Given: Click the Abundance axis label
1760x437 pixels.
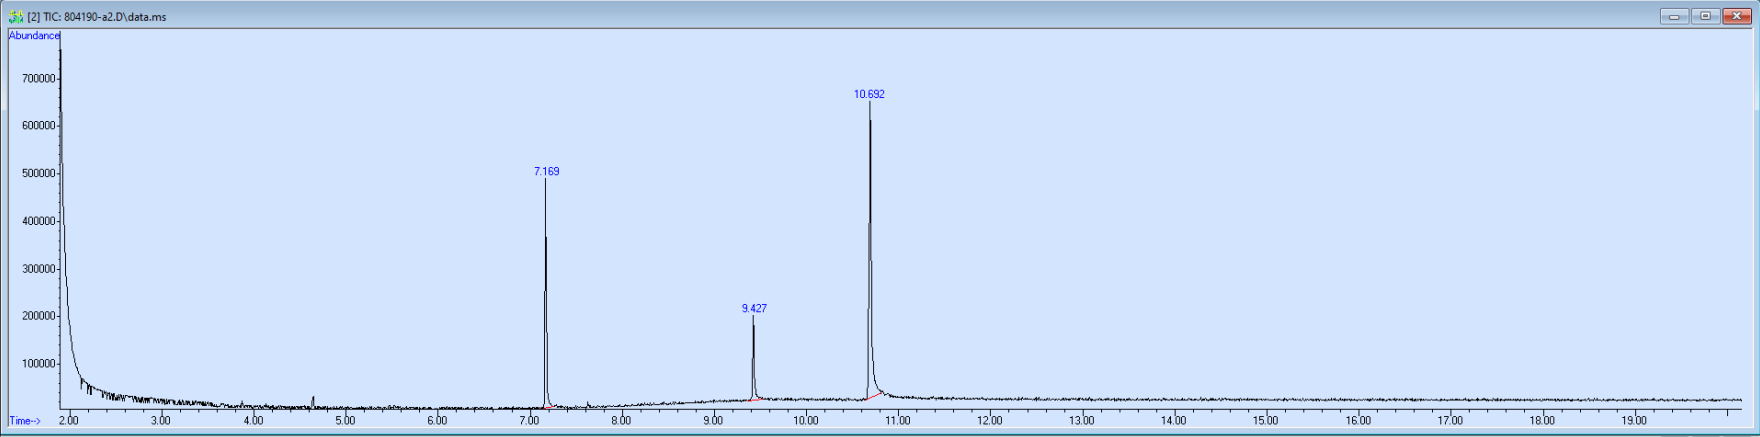Looking at the screenshot, I should coord(34,36).
